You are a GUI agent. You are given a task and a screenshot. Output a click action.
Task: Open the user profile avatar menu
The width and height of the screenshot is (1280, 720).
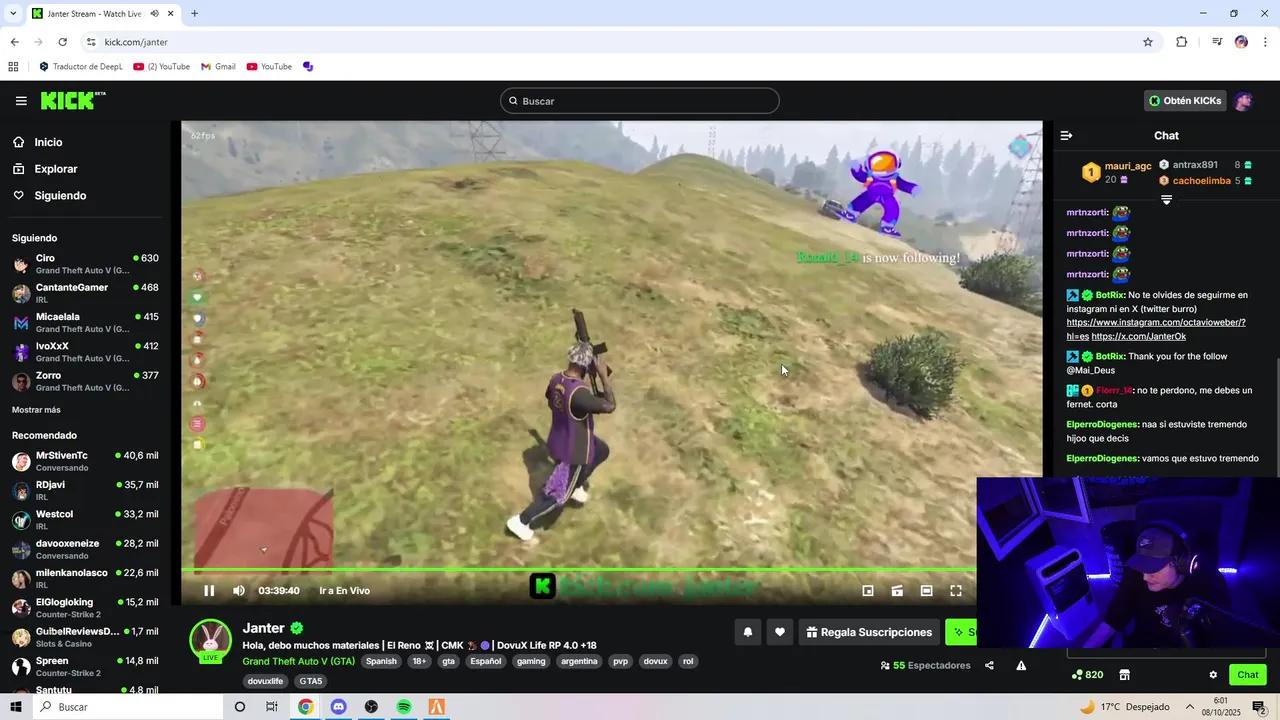(x=1244, y=101)
